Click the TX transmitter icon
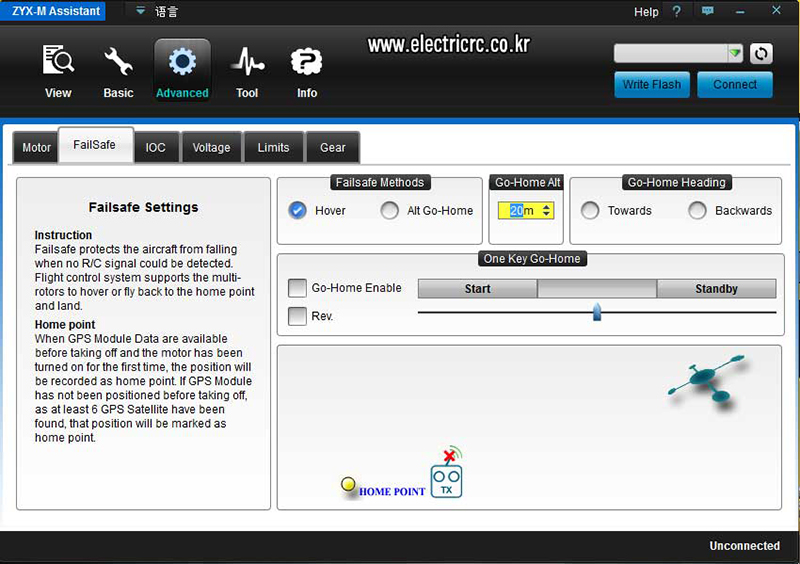This screenshot has height=564, width=800. click(446, 481)
